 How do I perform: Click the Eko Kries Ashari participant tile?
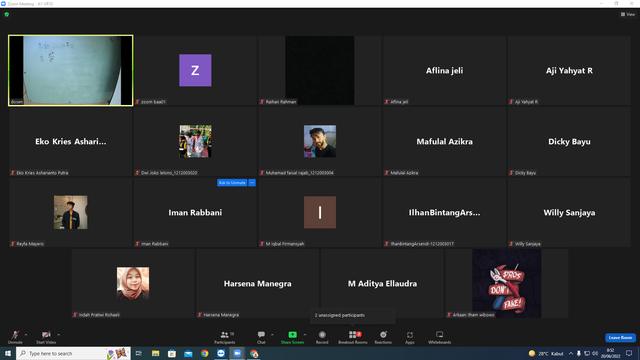point(71,141)
